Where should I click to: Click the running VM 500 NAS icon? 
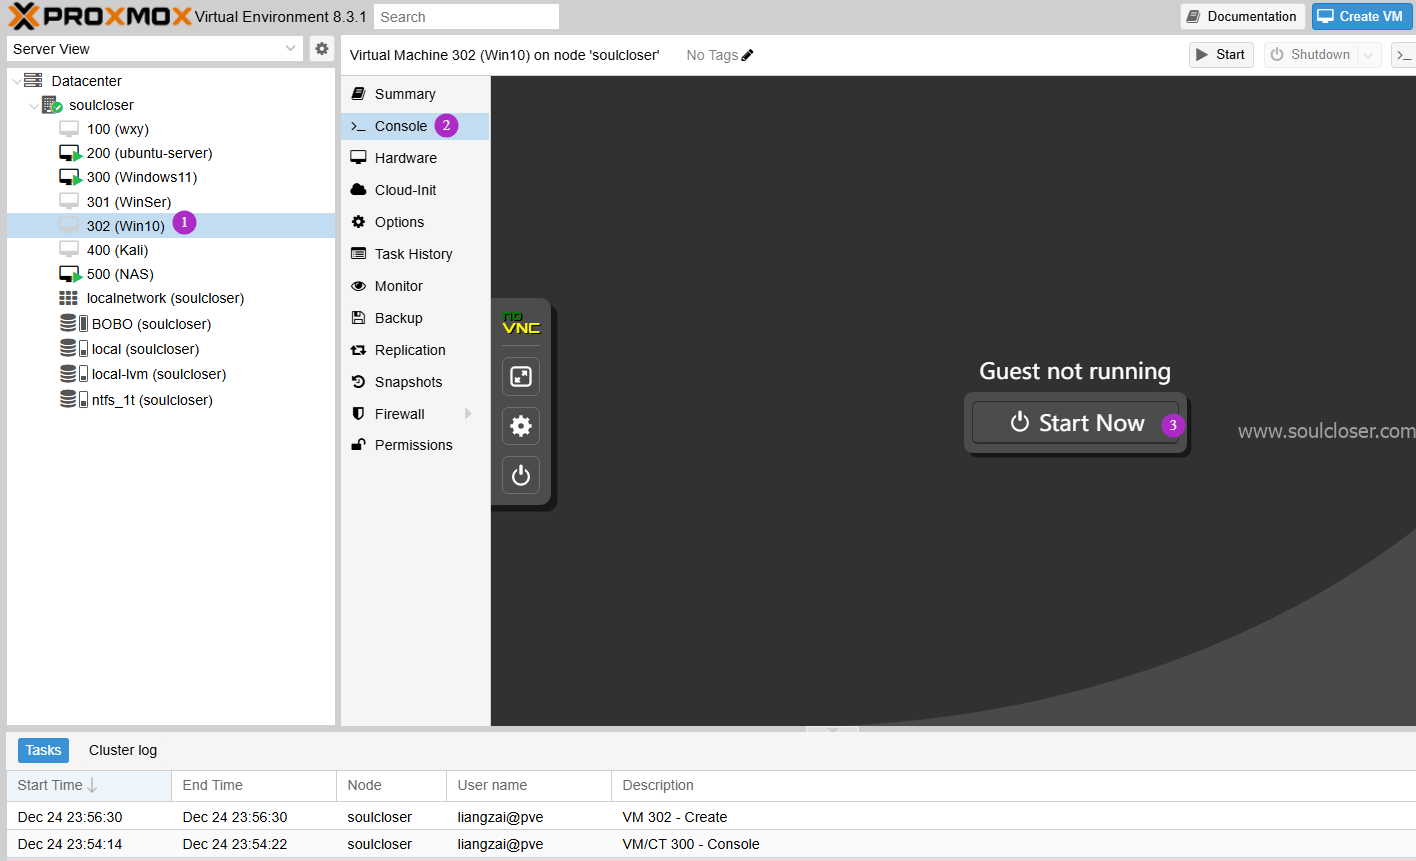coord(70,274)
